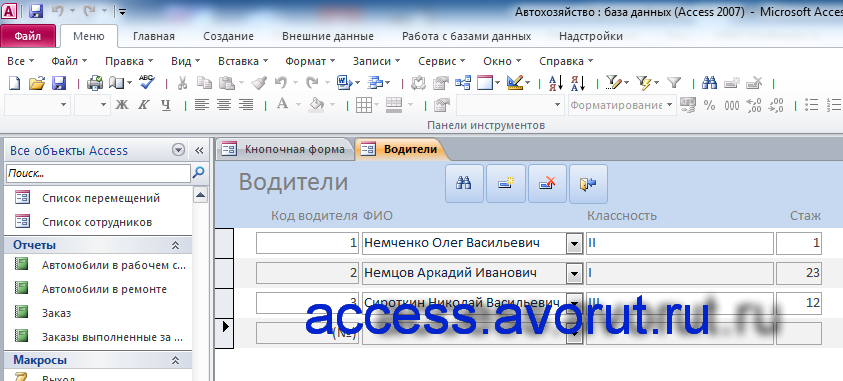Switch to the Создание ribbon tab
This screenshot has width=843, height=381.
228,37
